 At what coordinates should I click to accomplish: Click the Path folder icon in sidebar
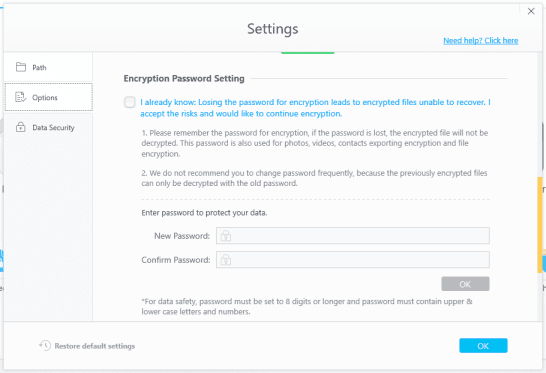click(x=21, y=67)
